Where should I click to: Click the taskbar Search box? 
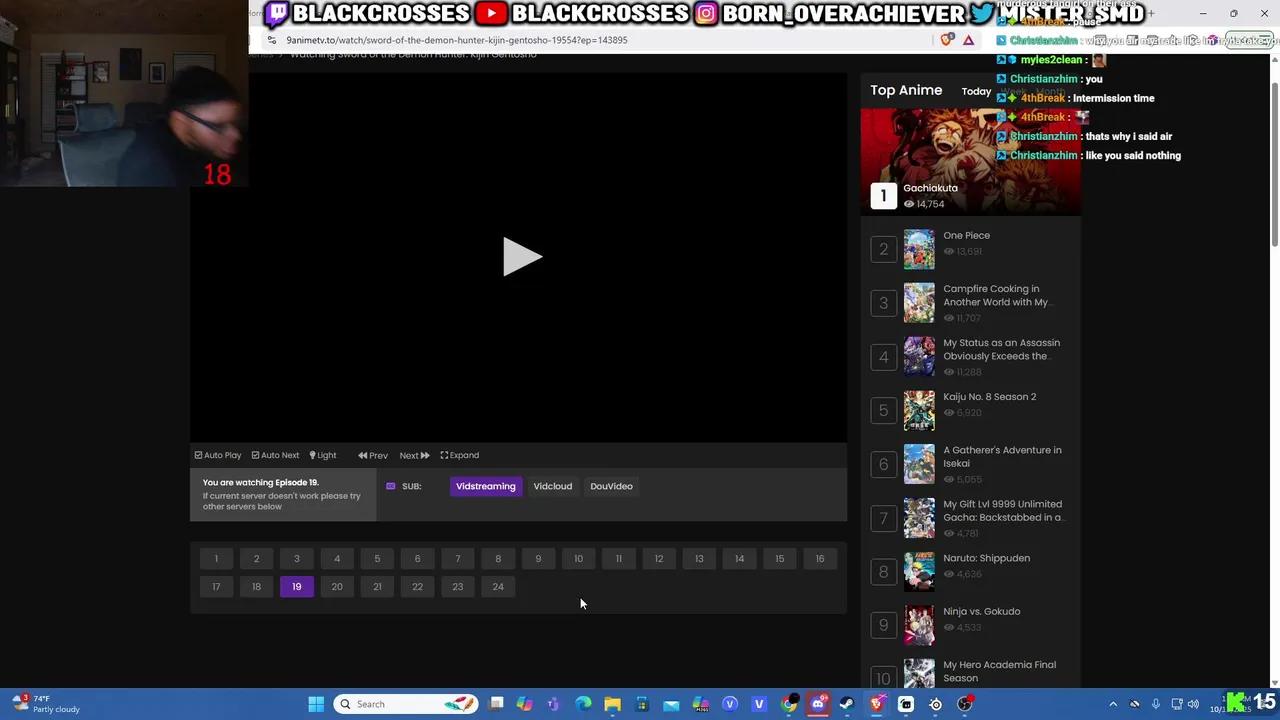(x=406, y=704)
